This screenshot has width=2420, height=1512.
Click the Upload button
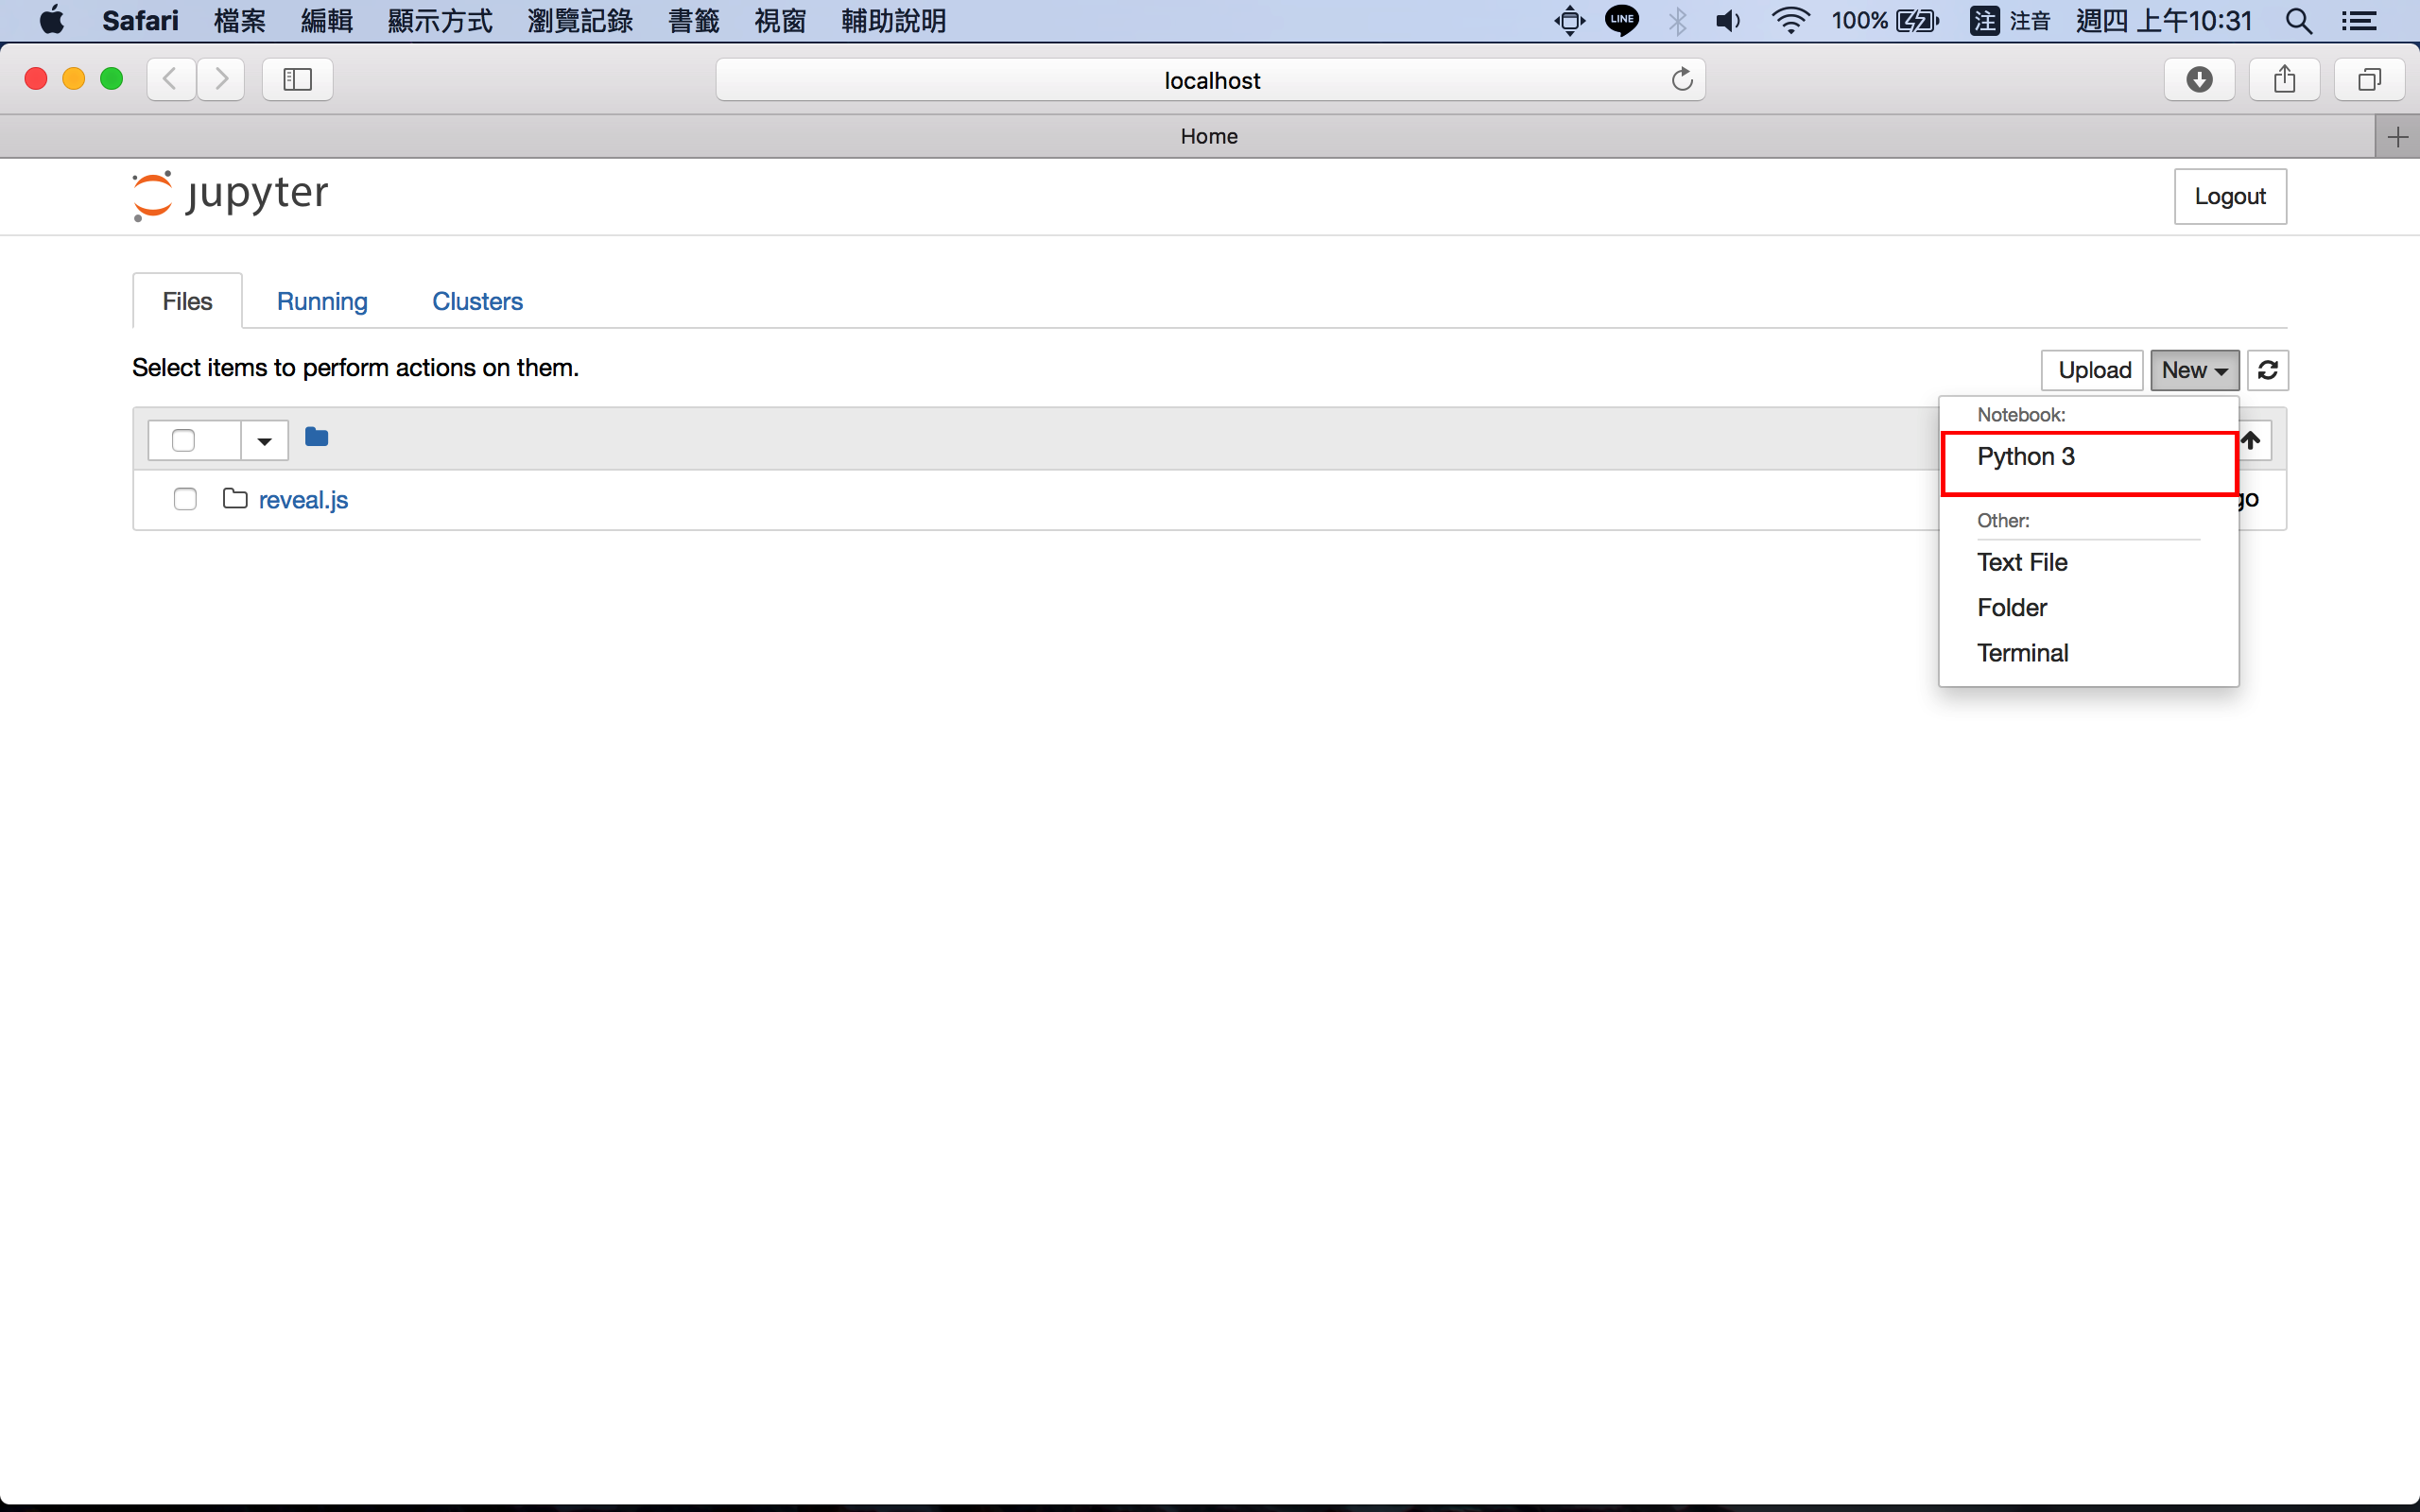tap(2093, 370)
